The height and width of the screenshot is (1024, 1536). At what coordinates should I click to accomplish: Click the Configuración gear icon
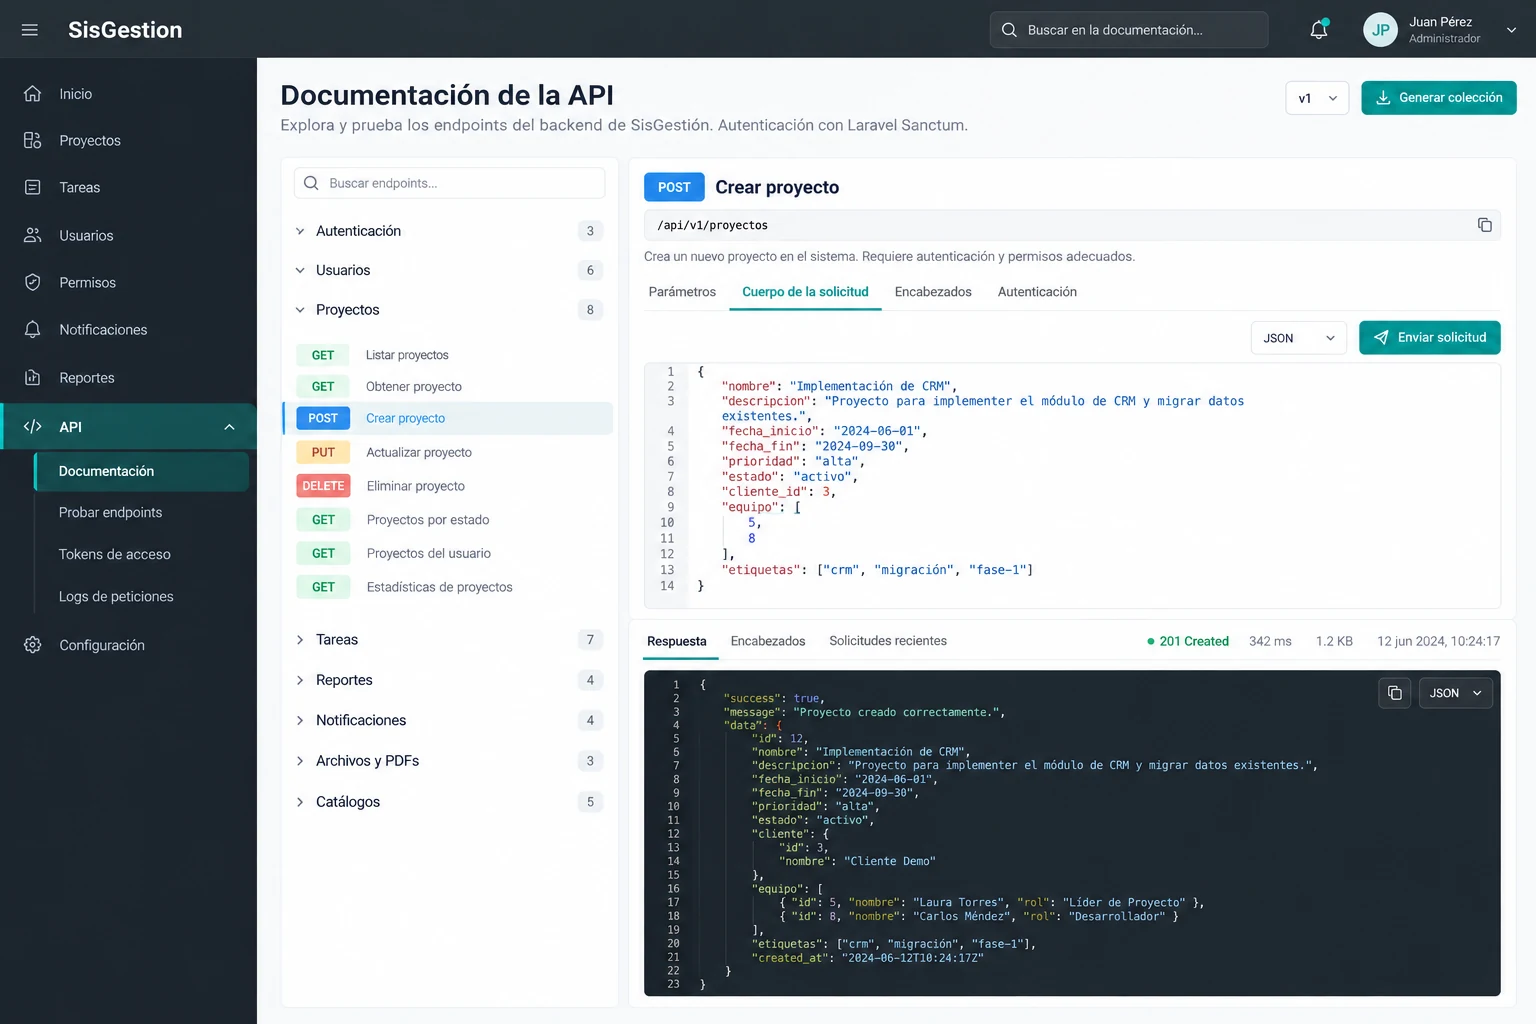[x=33, y=645]
